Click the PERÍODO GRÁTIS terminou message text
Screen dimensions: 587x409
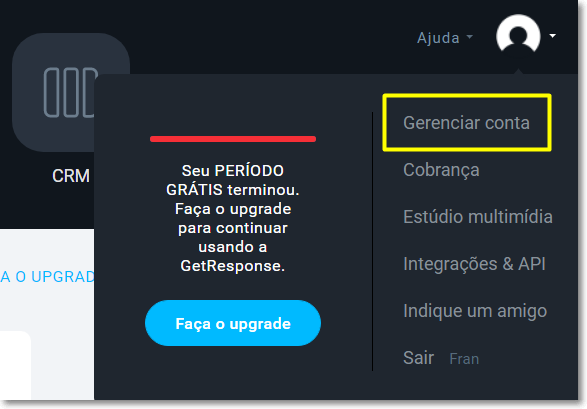click(x=232, y=180)
